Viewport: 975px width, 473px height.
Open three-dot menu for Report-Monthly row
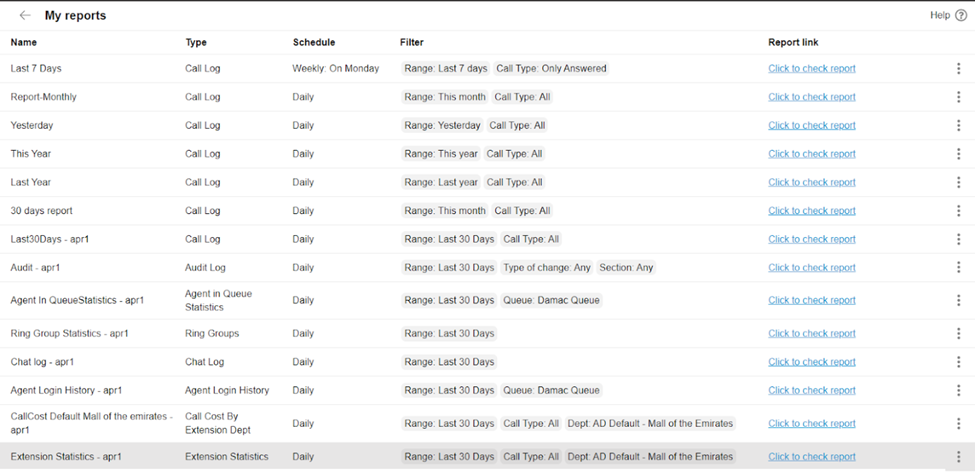pos(958,97)
